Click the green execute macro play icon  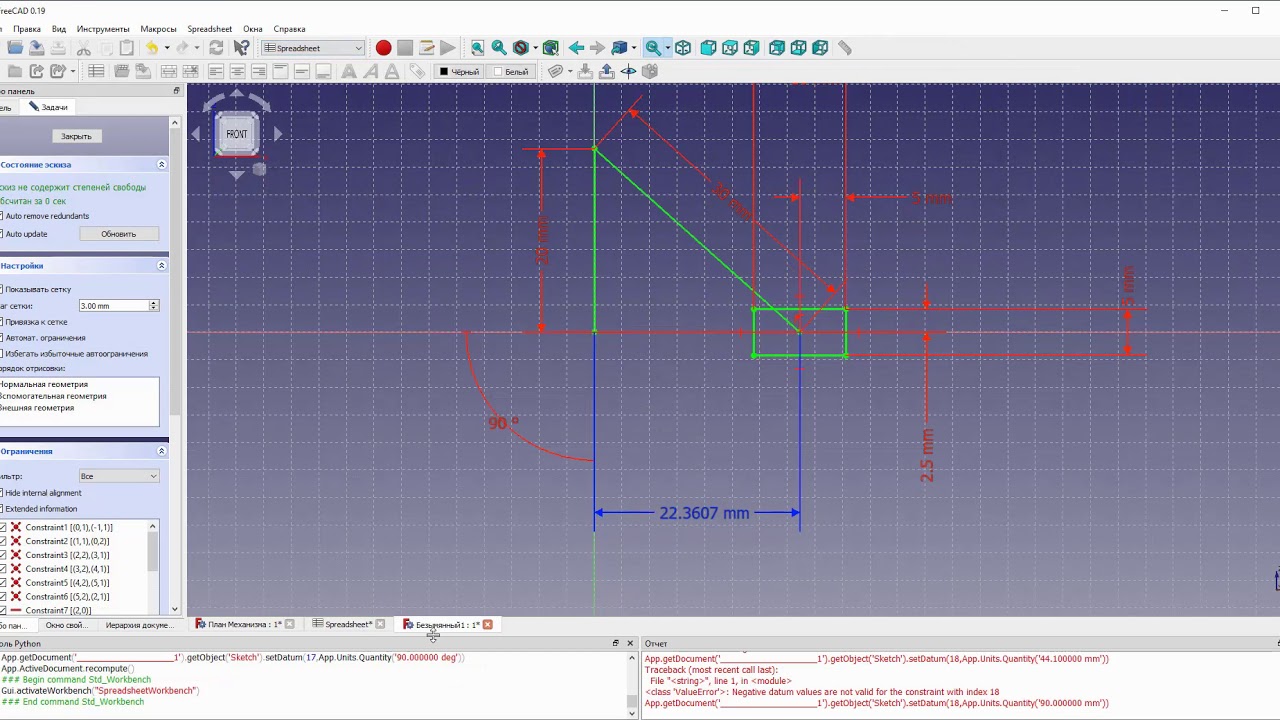point(447,48)
